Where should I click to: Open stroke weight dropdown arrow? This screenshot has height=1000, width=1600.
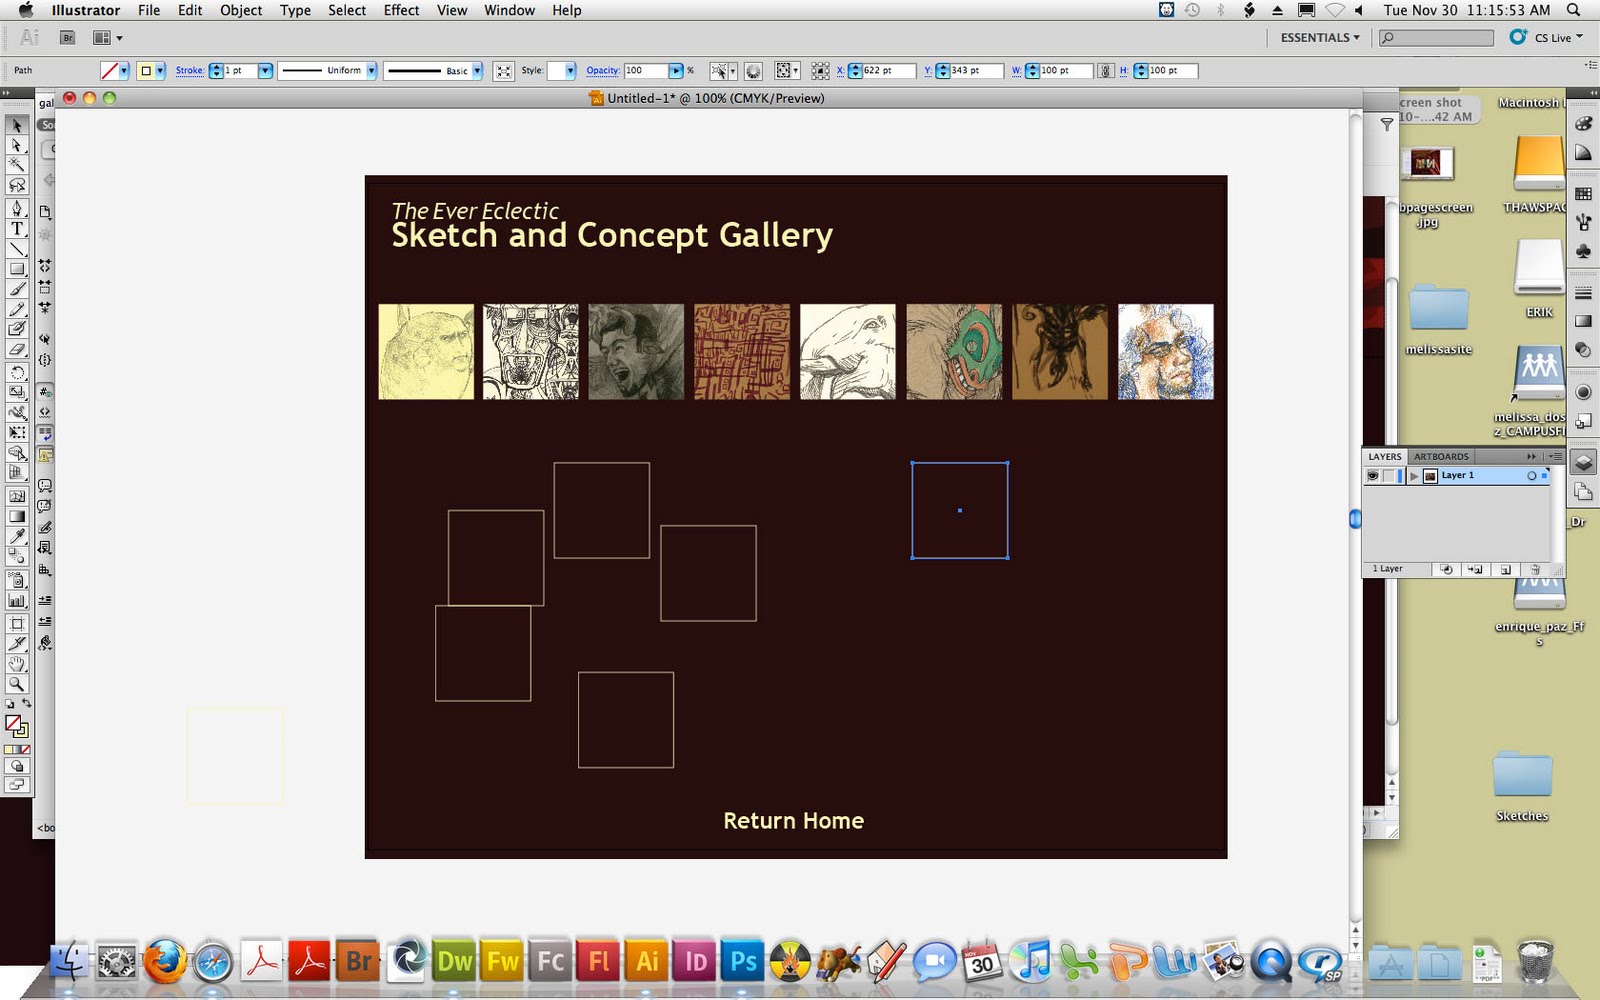(x=265, y=71)
